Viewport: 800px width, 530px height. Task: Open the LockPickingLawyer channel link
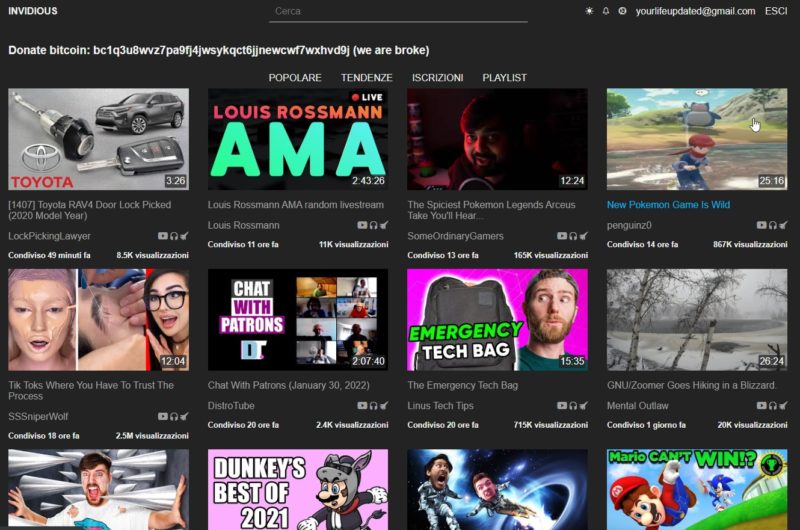click(x=49, y=237)
